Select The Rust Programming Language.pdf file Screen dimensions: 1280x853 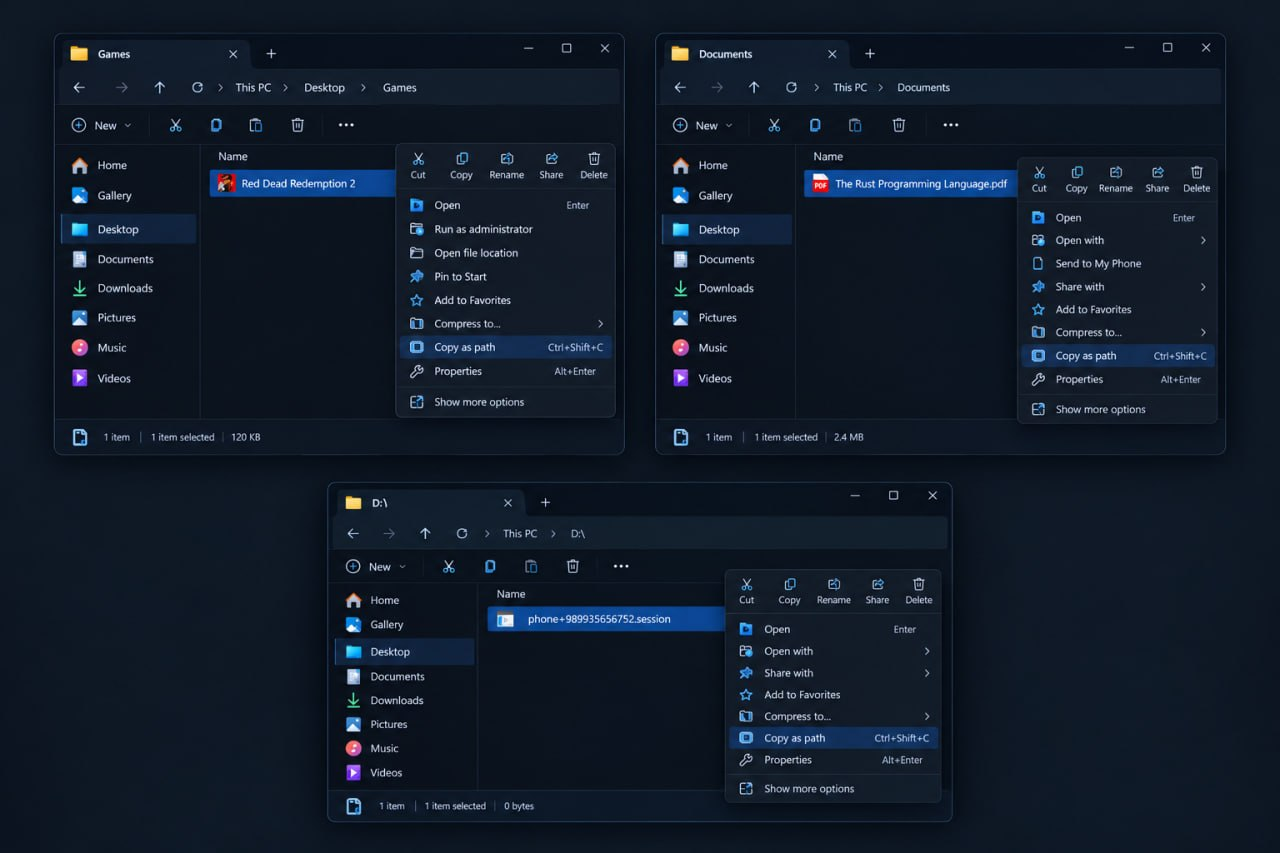point(911,184)
